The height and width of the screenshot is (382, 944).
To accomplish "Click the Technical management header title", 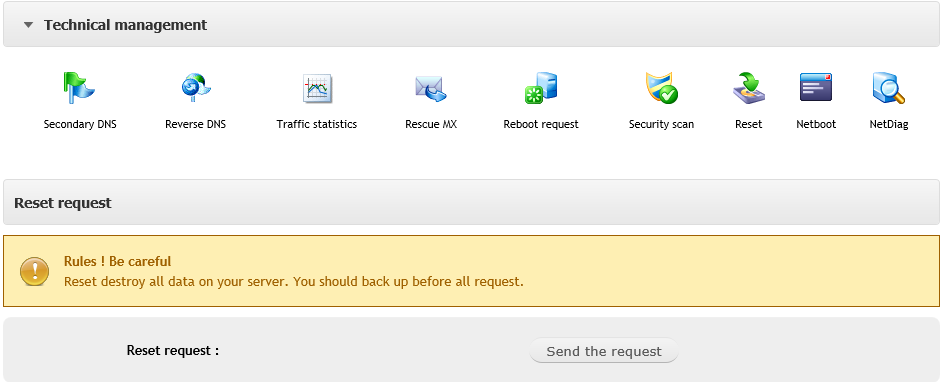I will 125,25.
